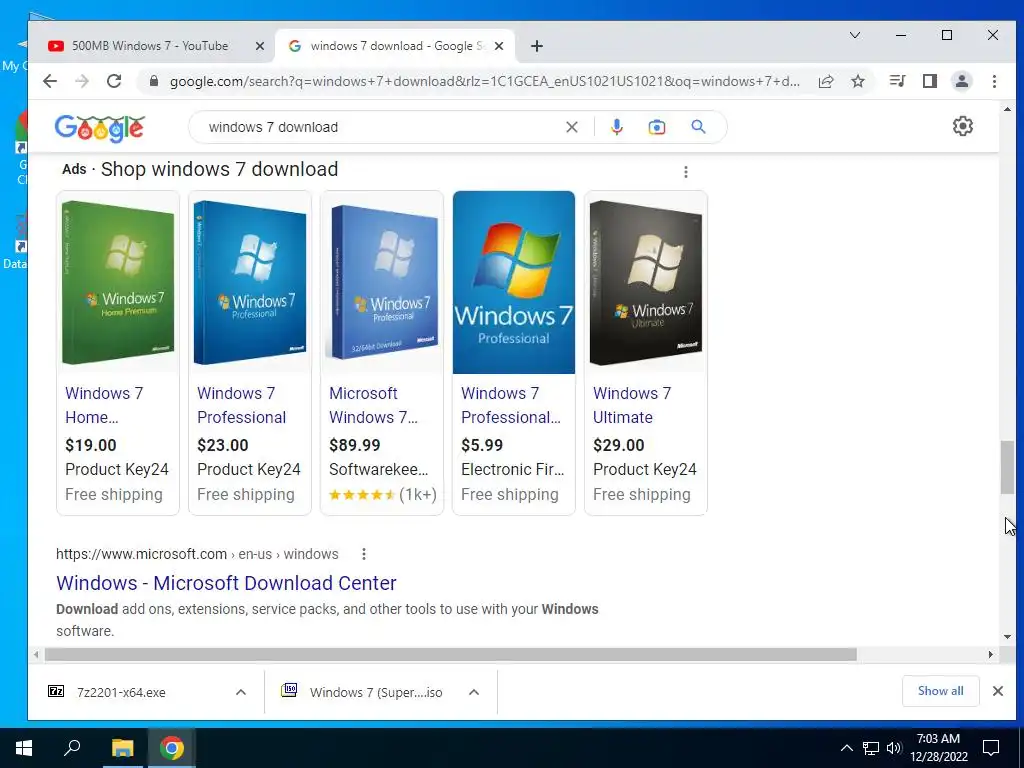Open Windows - Microsoft Download Center result
Viewport: 1024px width, 768px height.
pos(226,583)
